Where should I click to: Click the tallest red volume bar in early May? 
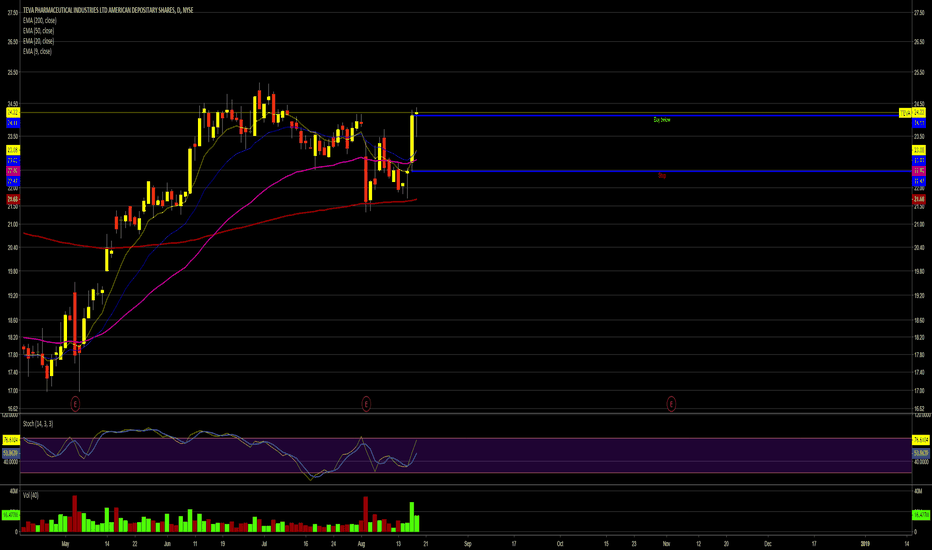tap(75, 514)
